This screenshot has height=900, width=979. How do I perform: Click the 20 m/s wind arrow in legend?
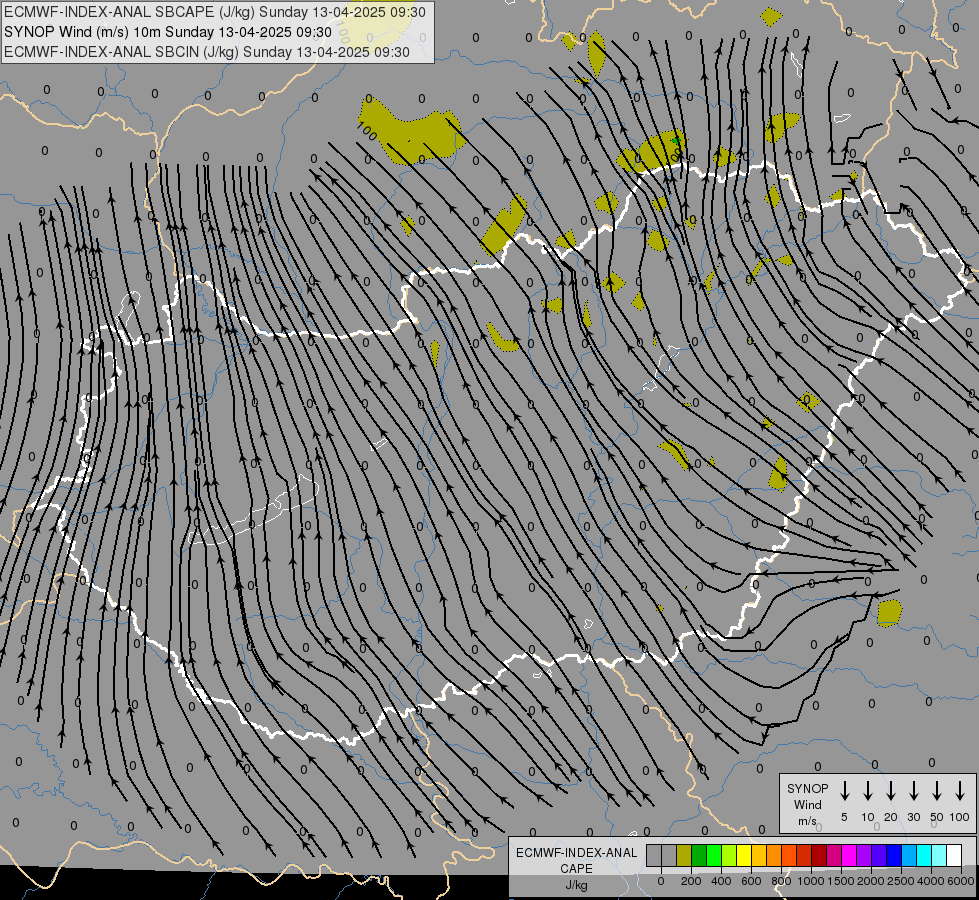pyautogui.click(x=891, y=791)
